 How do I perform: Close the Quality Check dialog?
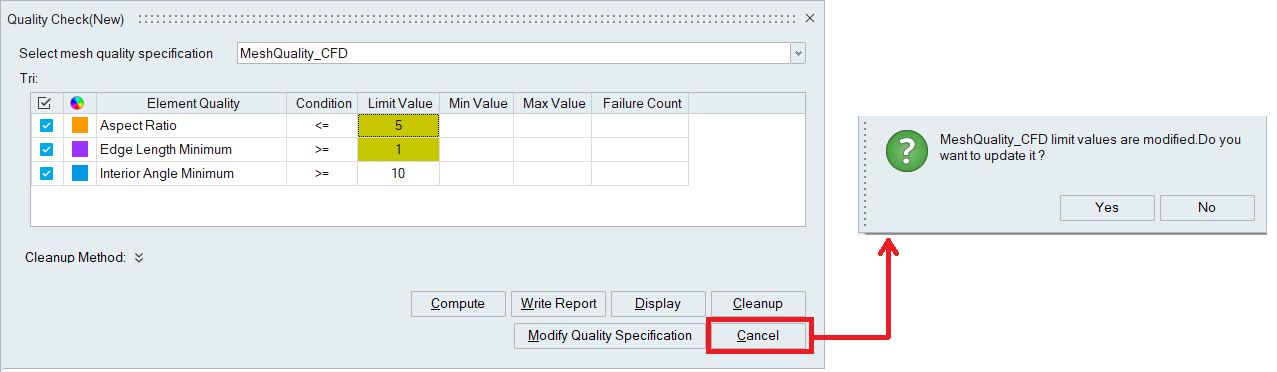click(810, 18)
